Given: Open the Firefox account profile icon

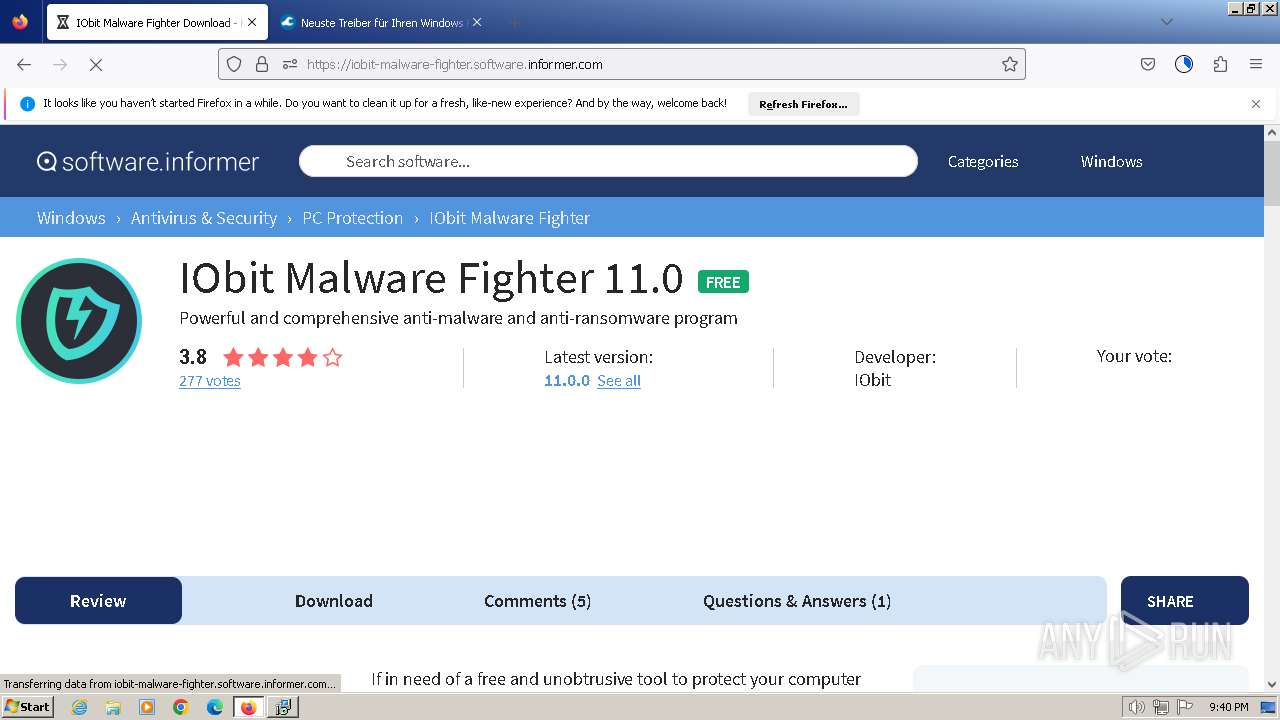Looking at the screenshot, I should (1184, 64).
